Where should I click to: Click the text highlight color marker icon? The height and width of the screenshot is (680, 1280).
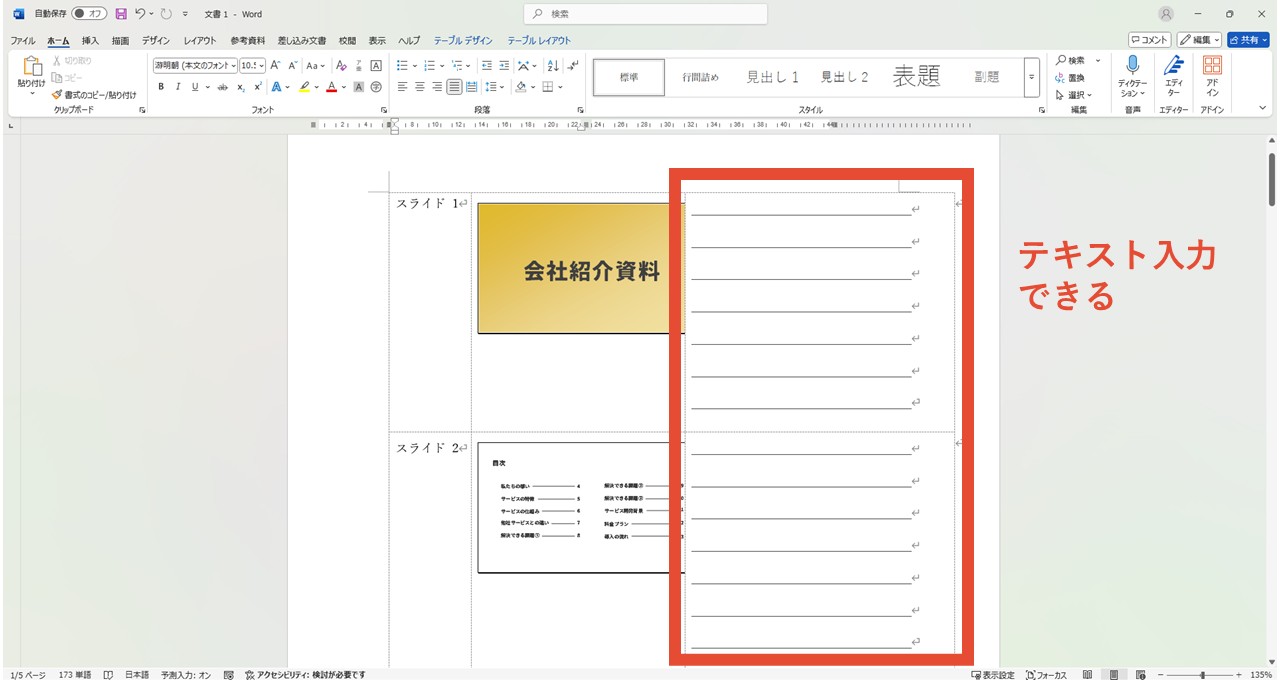[304, 87]
